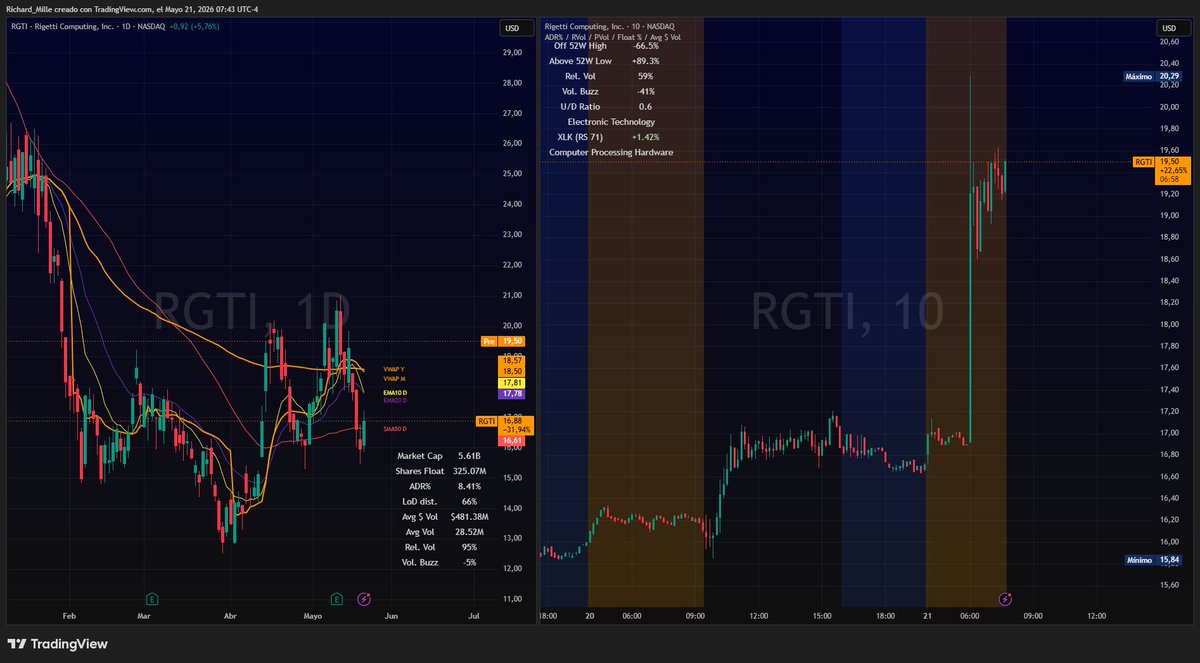This screenshot has height=663, width=1200.
Task: Select the VWAP M line label
Action: (x=394, y=379)
